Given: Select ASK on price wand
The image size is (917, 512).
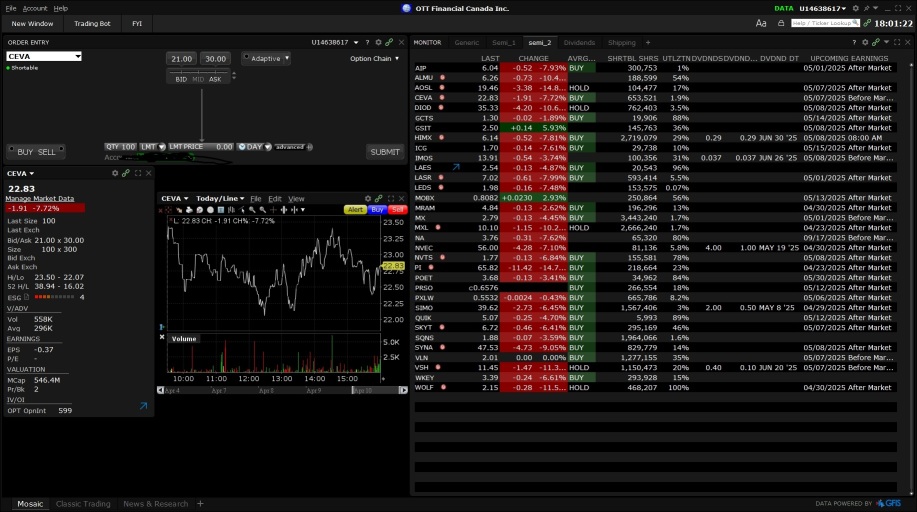Looking at the screenshot, I should 215,79.
